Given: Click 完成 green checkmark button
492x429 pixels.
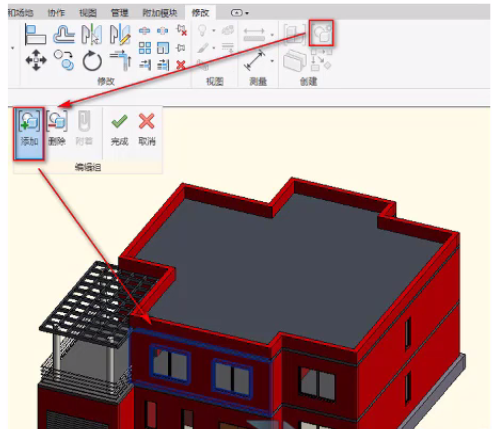Looking at the screenshot, I should 119,129.
